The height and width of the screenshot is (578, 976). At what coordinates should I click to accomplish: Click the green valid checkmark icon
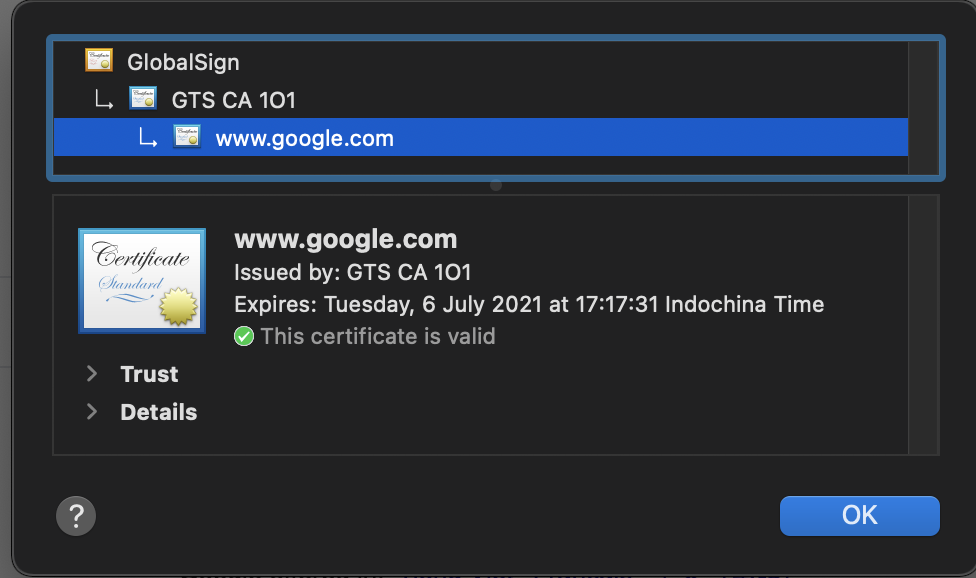[244, 336]
